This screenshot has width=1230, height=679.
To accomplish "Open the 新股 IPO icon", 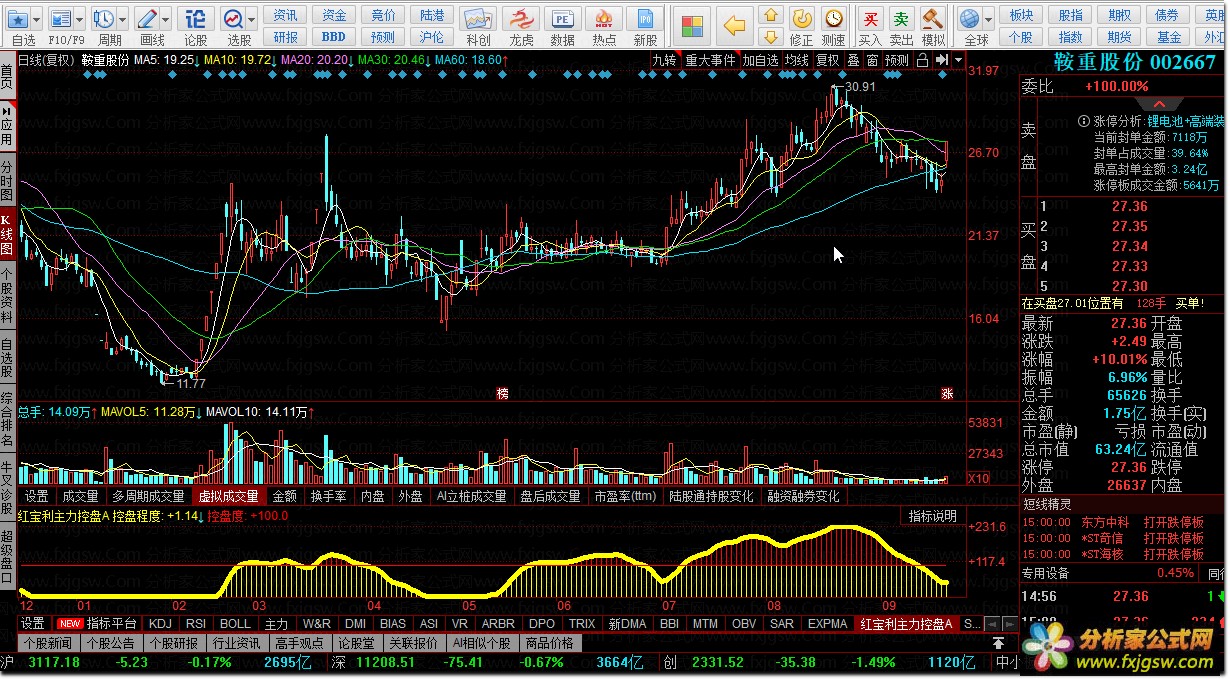I will [645, 18].
